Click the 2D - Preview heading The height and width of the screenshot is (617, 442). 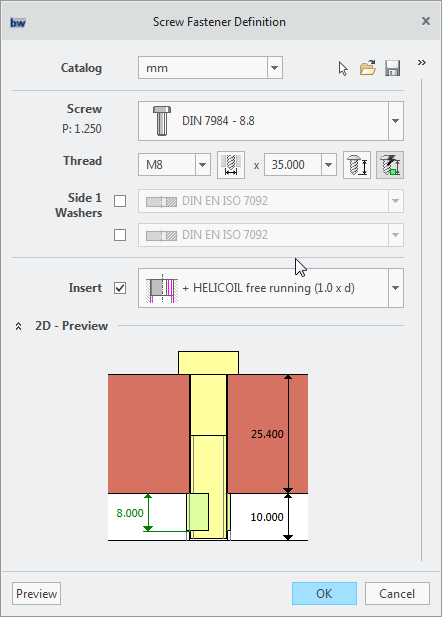[x=71, y=326]
